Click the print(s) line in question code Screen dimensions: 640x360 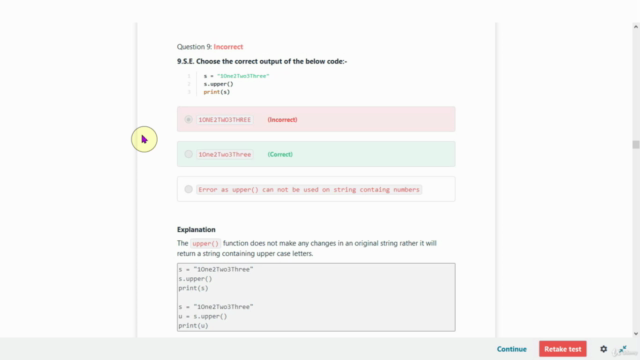(x=217, y=92)
